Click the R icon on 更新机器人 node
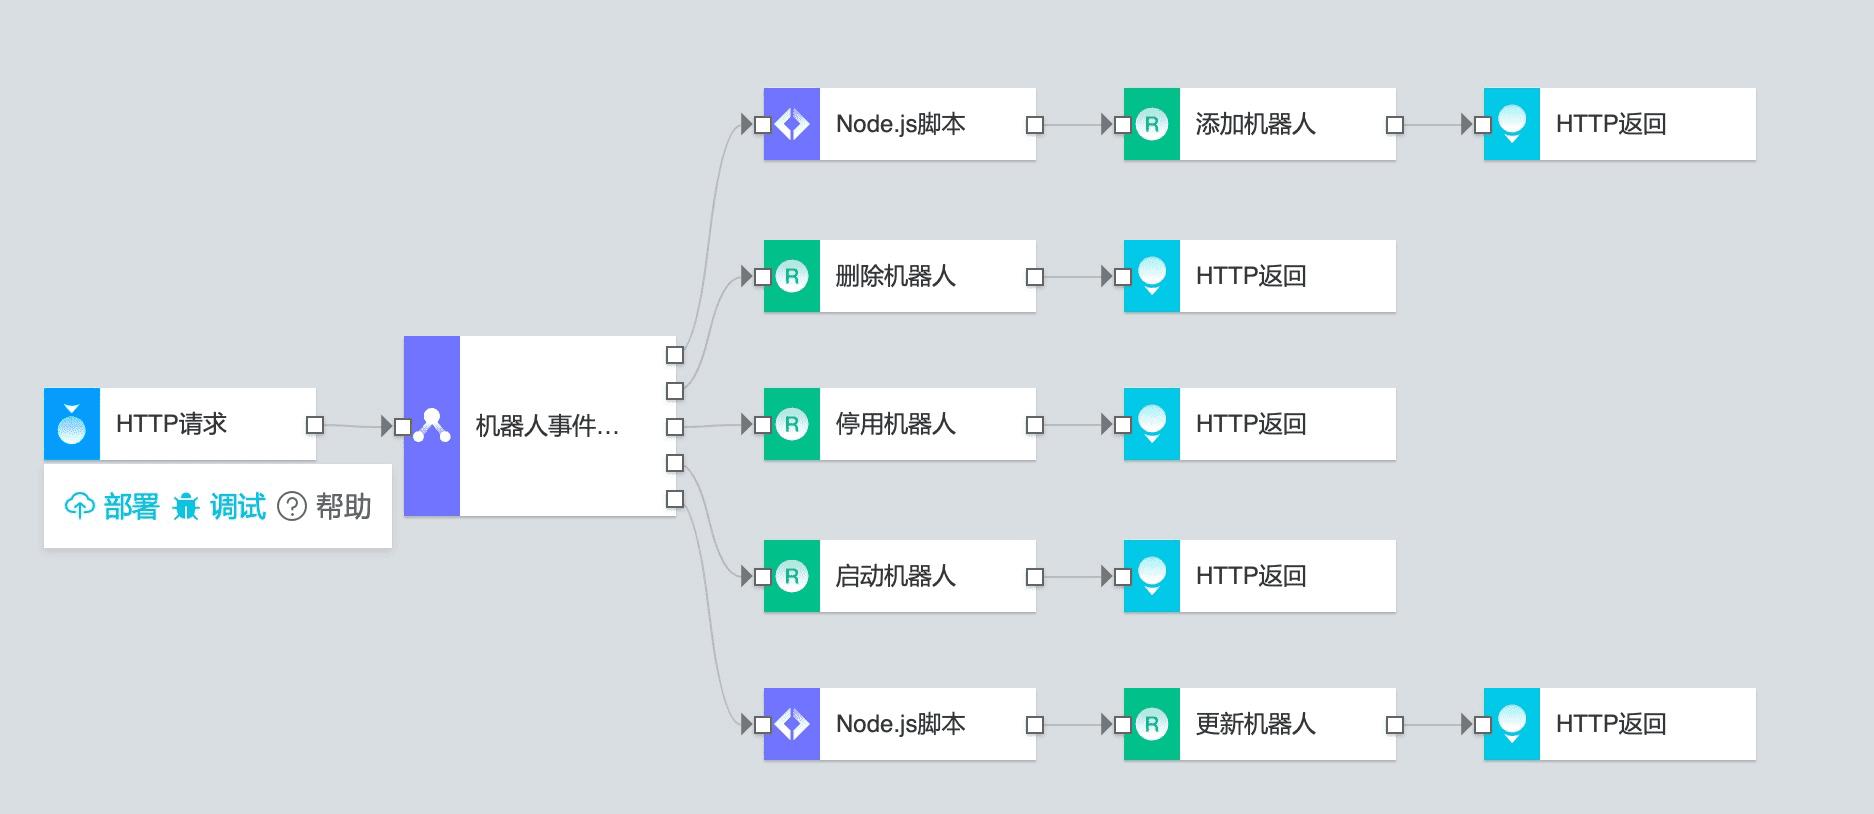The height and width of the screenshot is (814, 1874). [x=1152, y=724]
